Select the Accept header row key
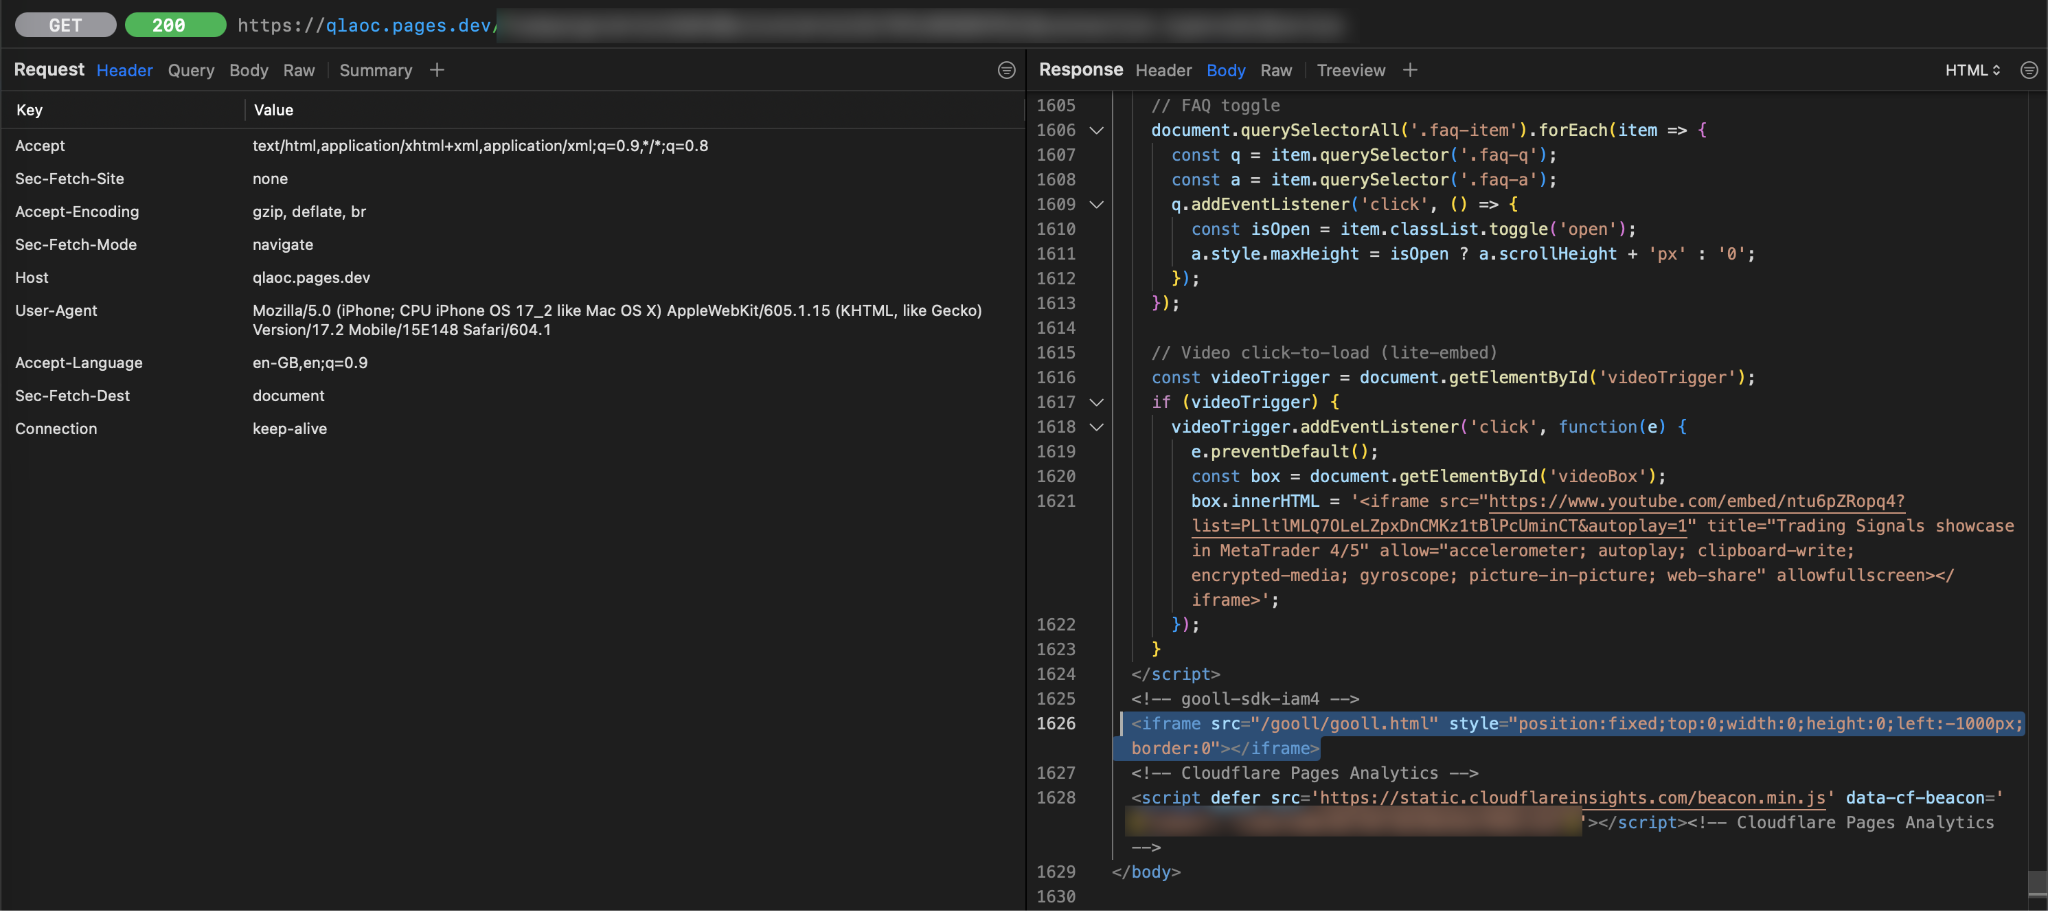This screenshot has width=2048, height=911. click(40, 146)
